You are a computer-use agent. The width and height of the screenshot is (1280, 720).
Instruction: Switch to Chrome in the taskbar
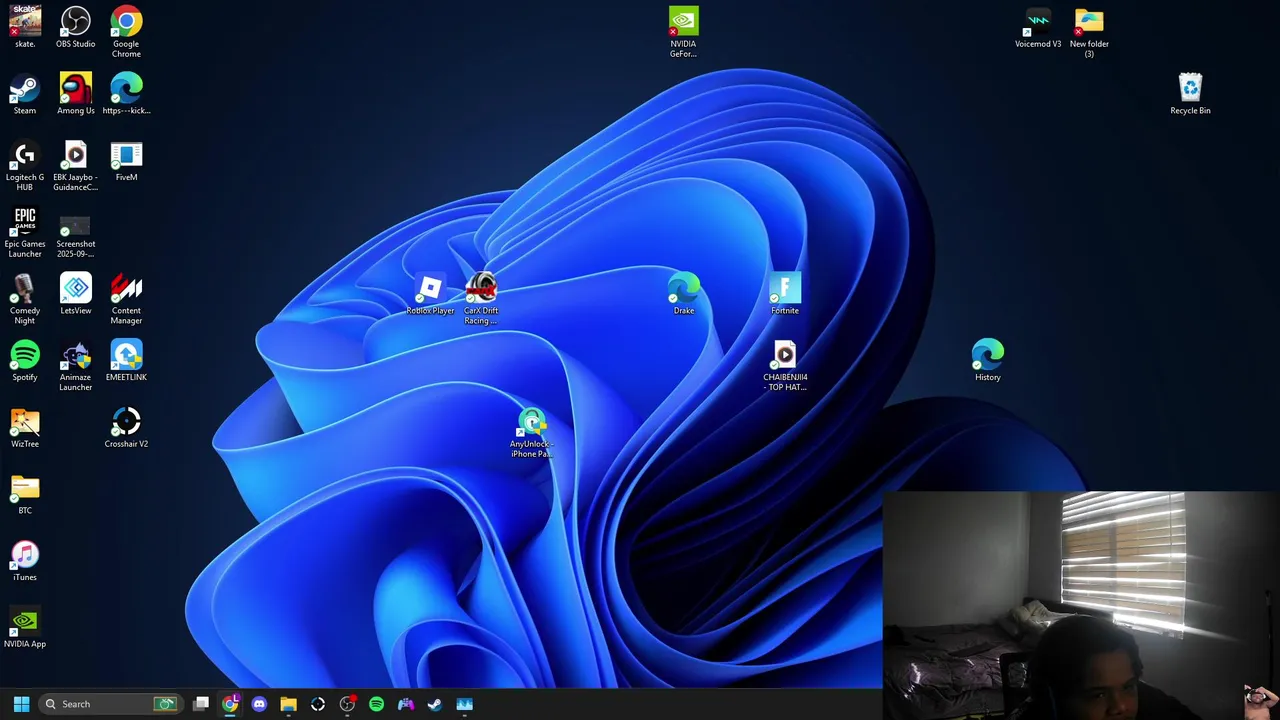[230, 704]
